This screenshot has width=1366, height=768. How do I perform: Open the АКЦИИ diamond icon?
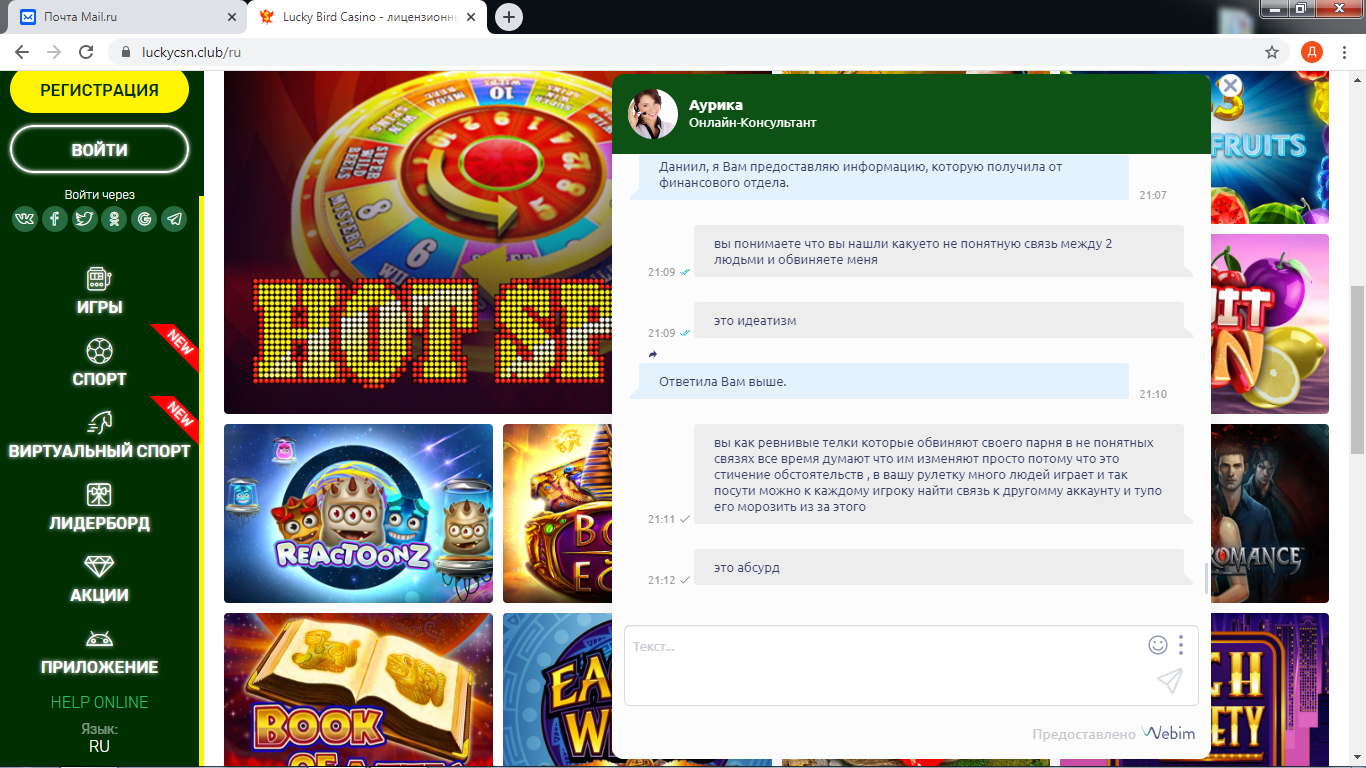coord(99,567)
